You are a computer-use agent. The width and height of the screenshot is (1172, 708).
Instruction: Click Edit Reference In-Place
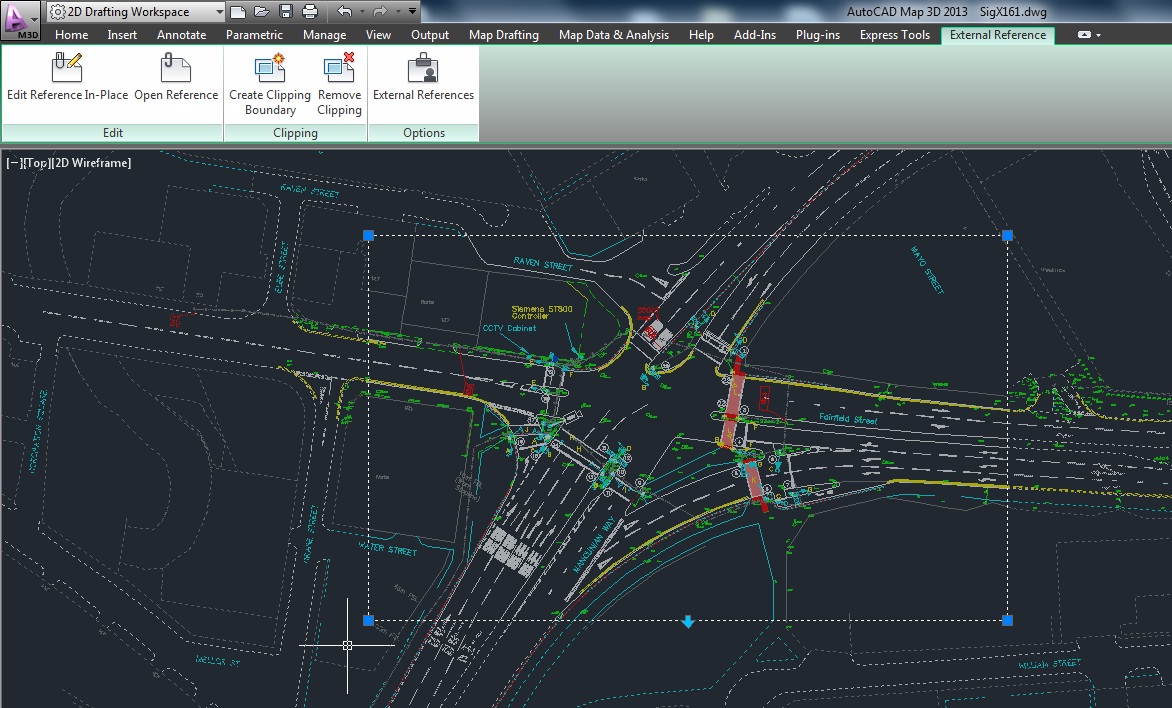(67, 76)
